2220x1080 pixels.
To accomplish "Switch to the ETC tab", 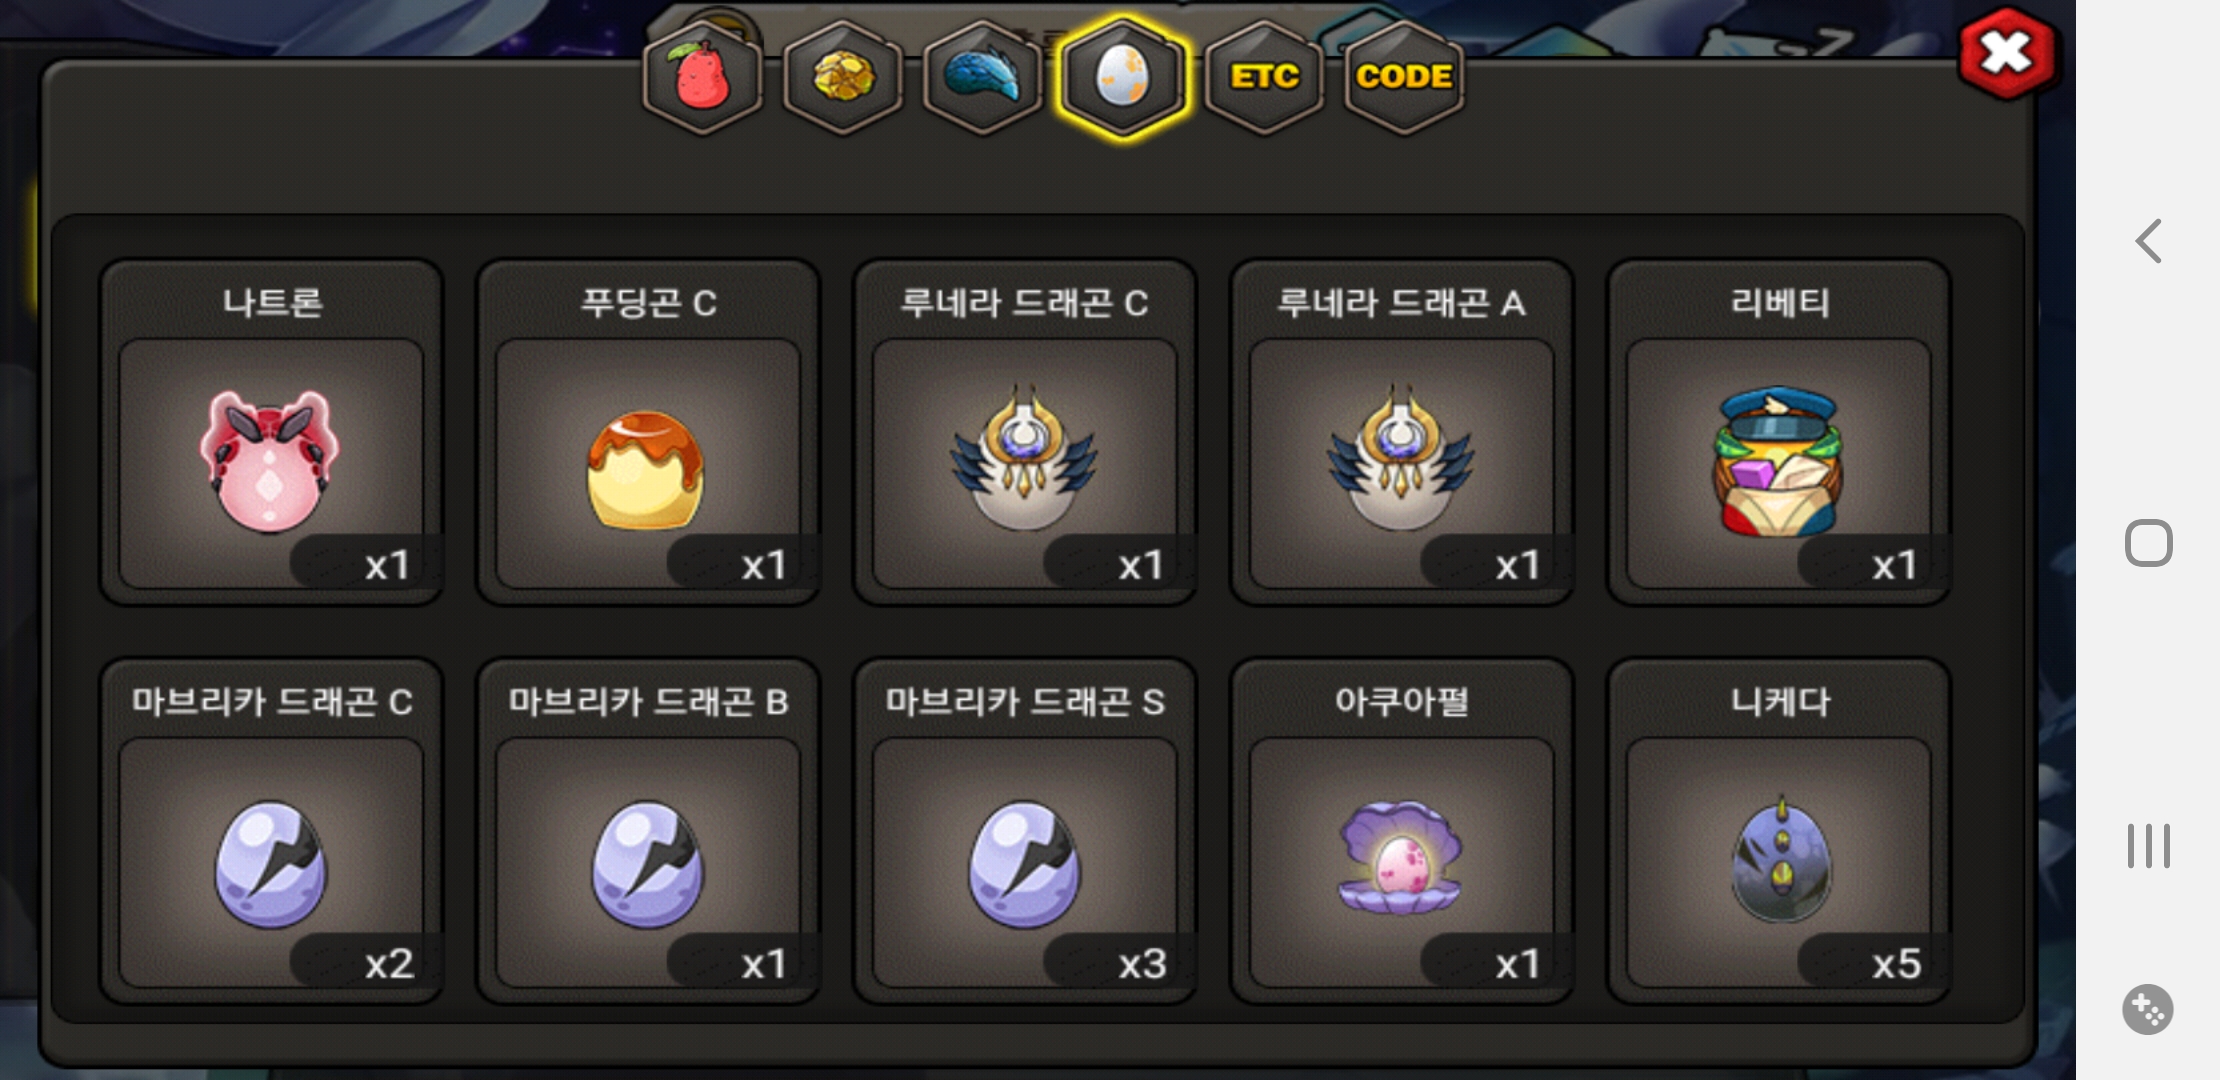I will pyautogui.click(x=1265, y=78).
